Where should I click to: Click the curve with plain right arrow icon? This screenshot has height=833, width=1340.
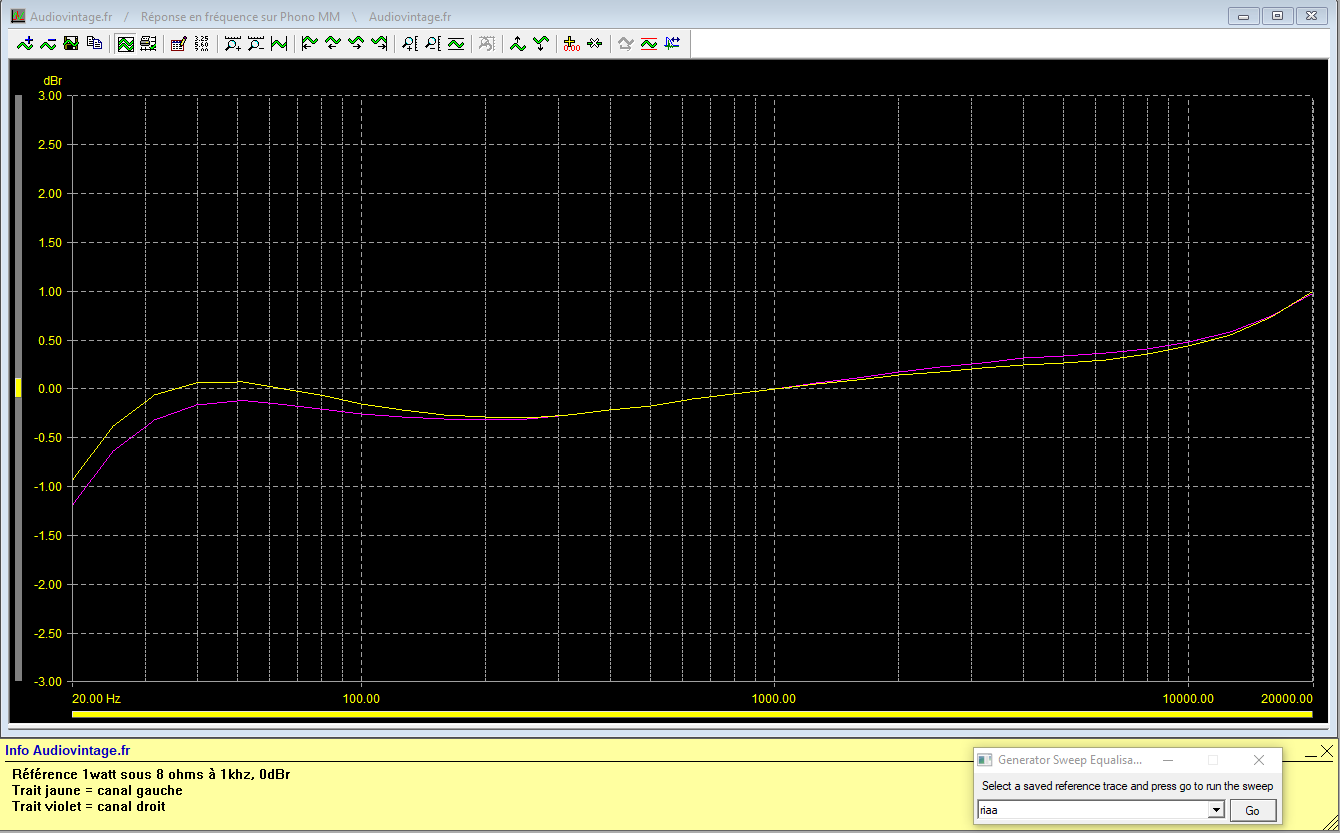point(356,43)
